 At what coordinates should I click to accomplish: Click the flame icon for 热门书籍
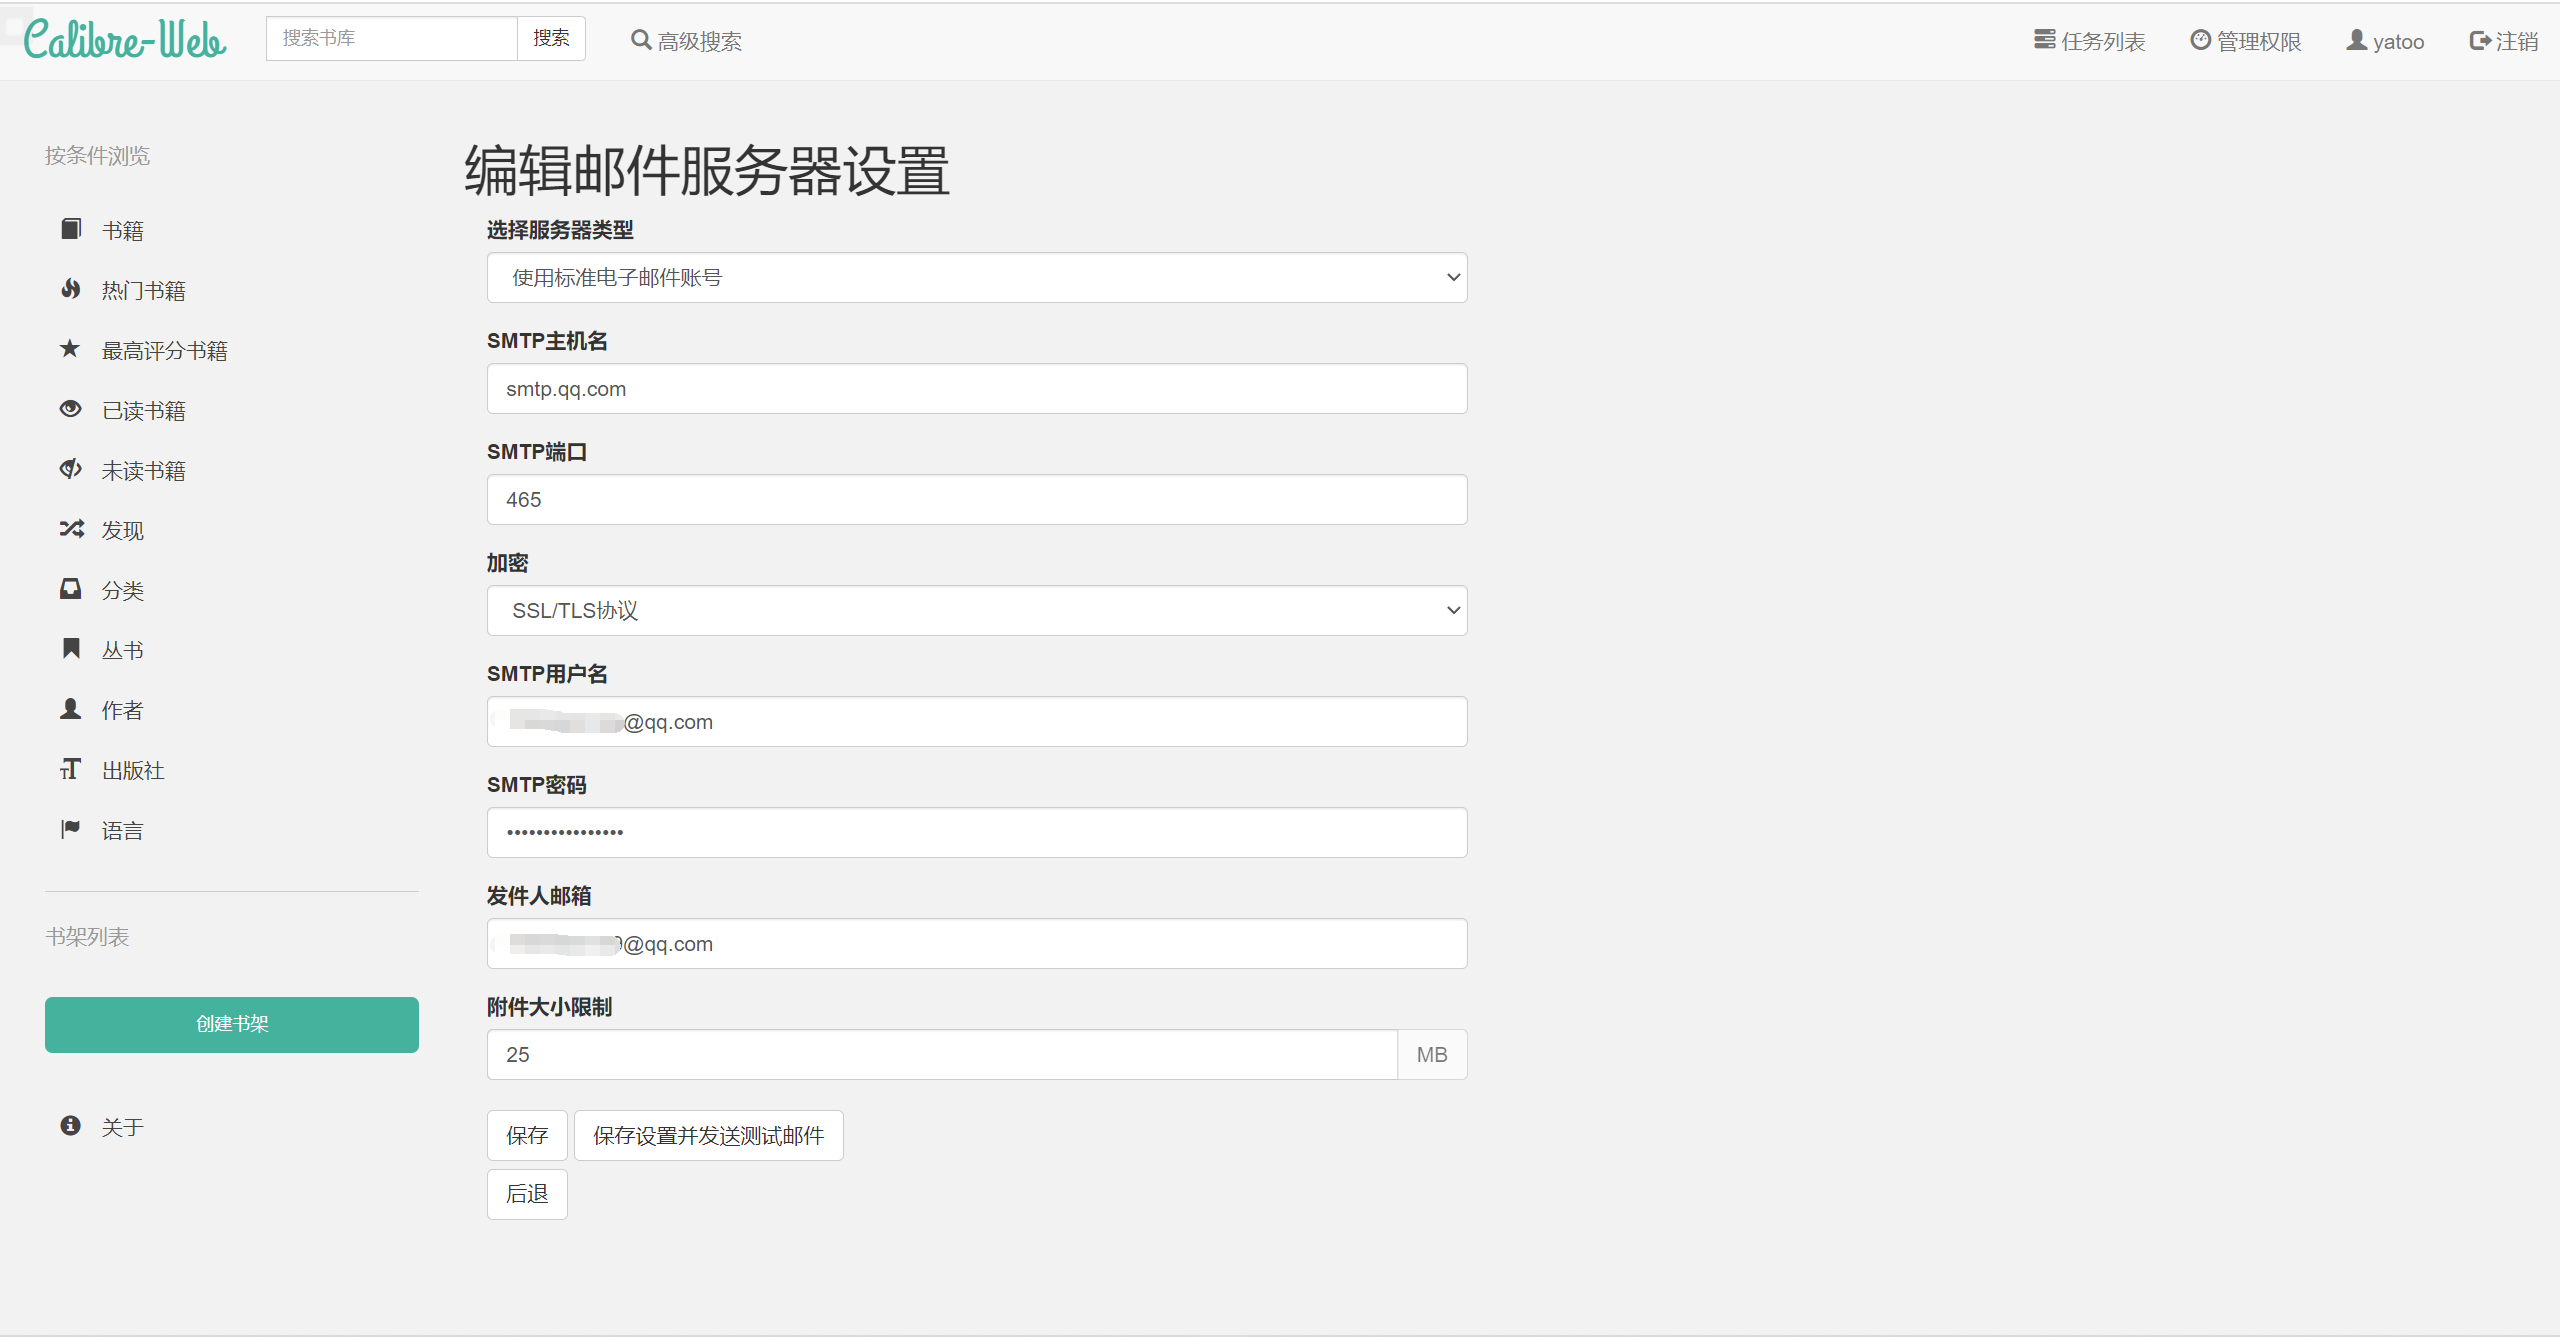70,290
